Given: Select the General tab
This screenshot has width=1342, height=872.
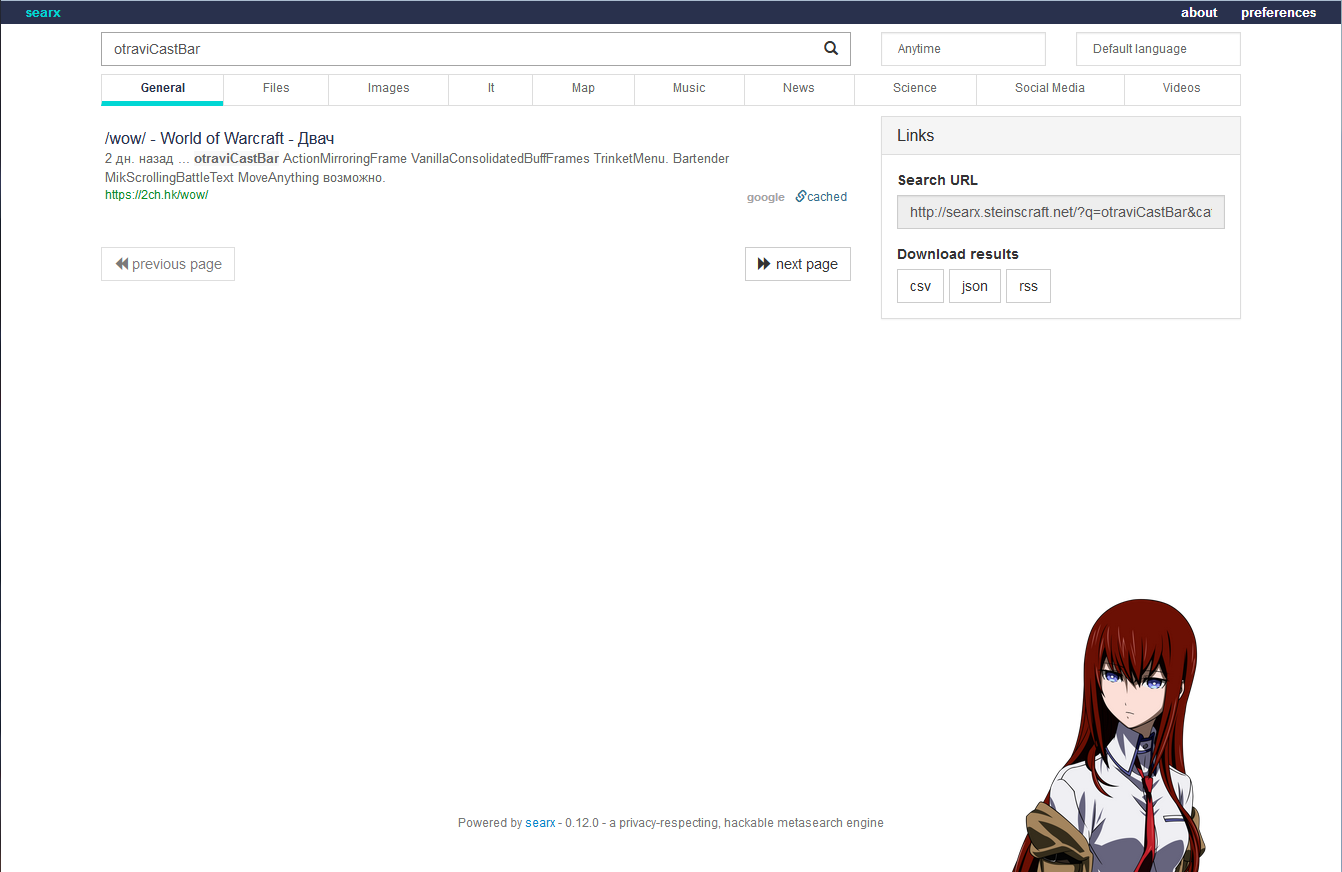Looking at the screenshot, I should [162, 89].
